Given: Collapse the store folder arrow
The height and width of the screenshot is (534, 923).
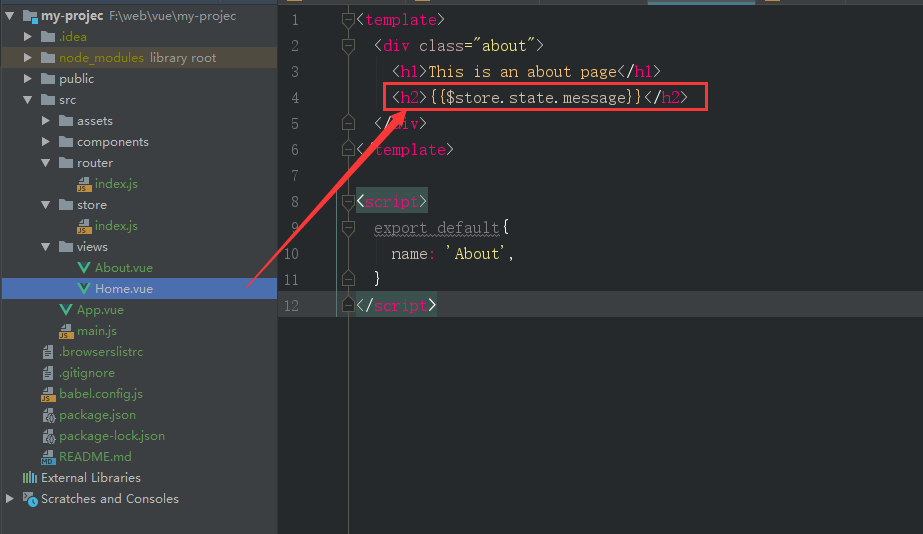Looking at the screenshot, I should click(46, 205).
